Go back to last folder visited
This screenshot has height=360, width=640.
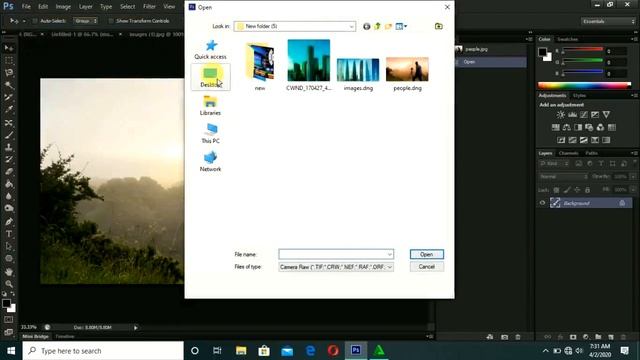pos(367,26)
